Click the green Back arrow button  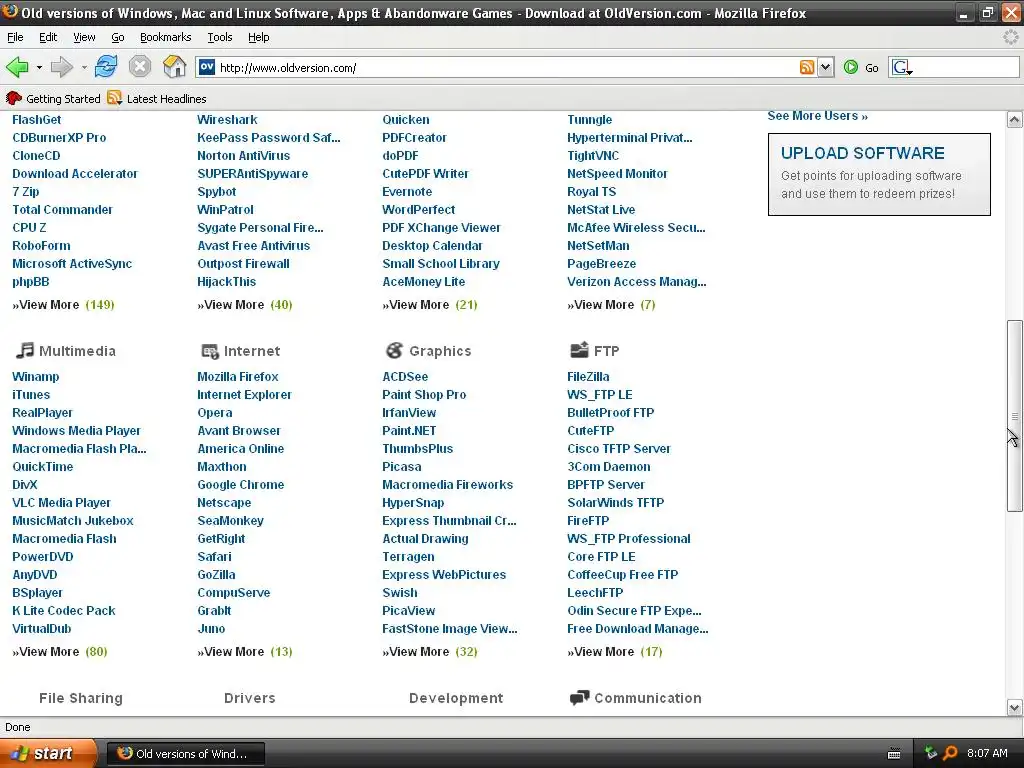point(18,67)
